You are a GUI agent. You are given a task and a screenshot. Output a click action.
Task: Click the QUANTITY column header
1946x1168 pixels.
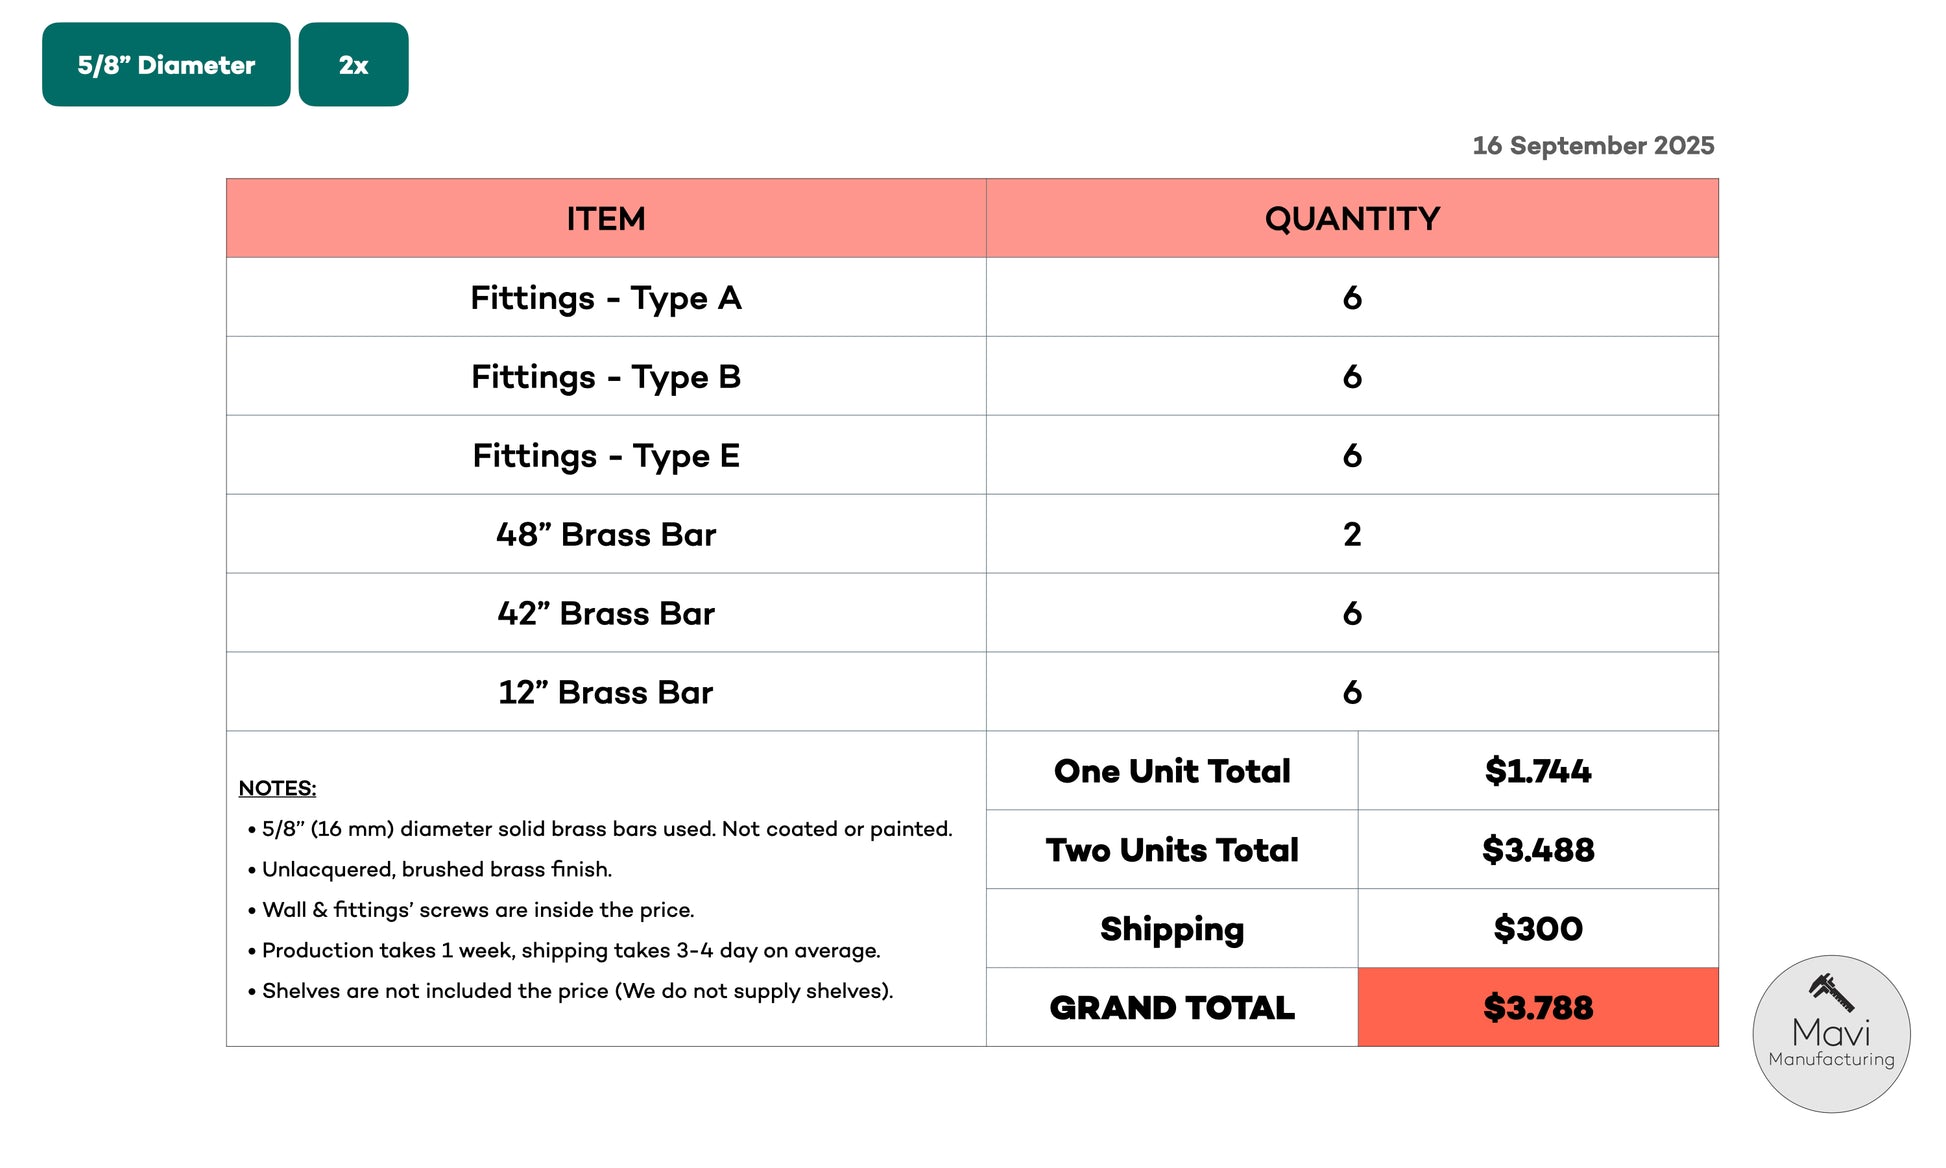coord(1352,218)
